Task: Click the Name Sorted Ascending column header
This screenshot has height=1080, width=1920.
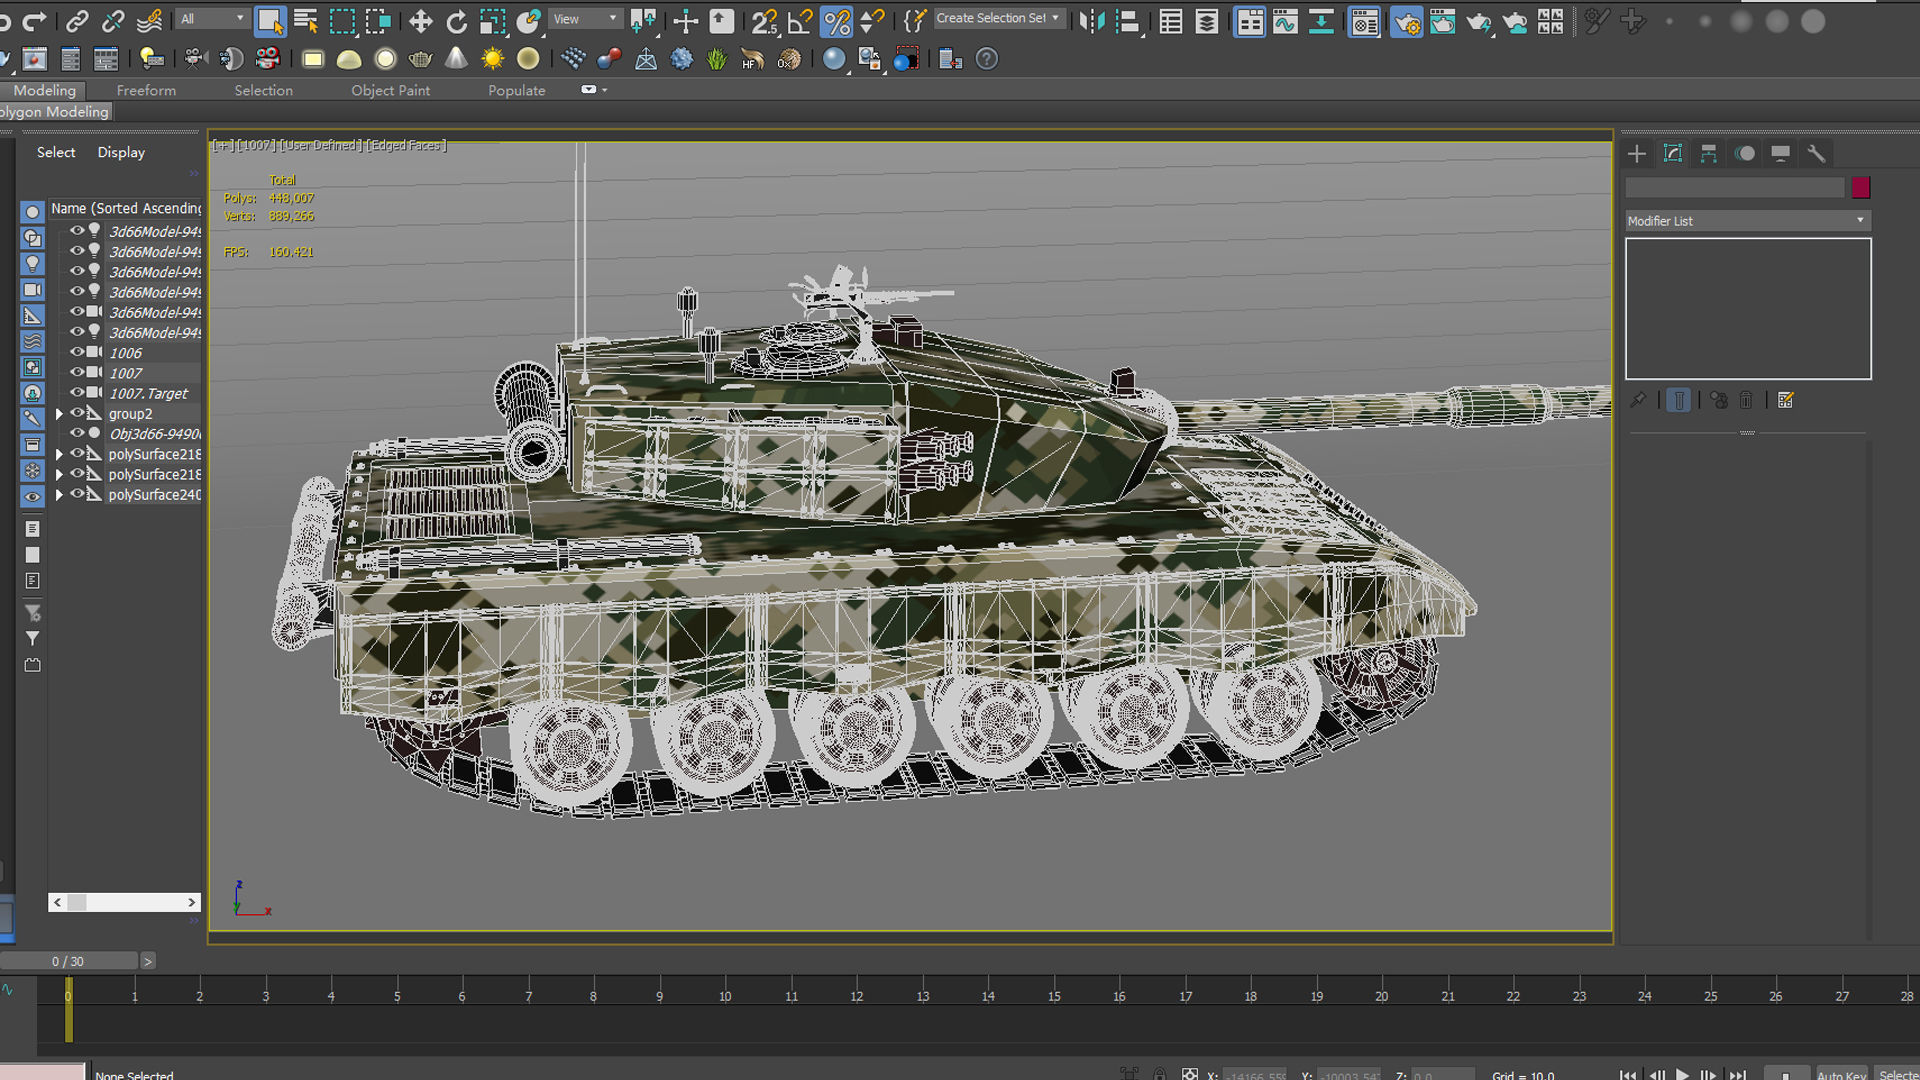Action: pyautogui.click(x=125, y=208)
